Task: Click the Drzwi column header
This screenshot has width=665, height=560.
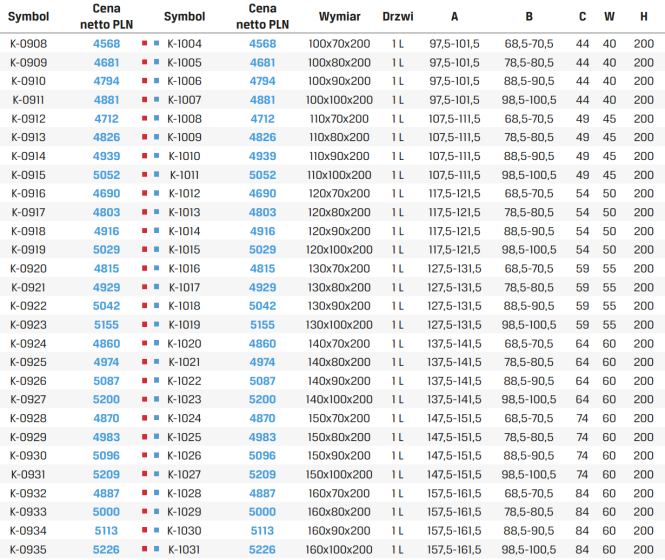Action: (397, 17)
